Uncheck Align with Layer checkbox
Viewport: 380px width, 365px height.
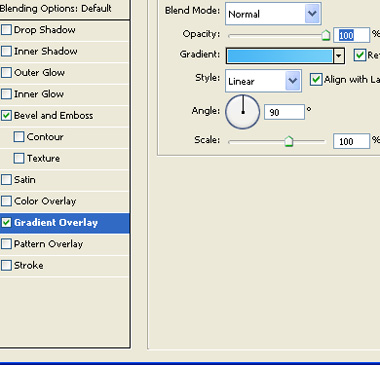coord(316,80)
